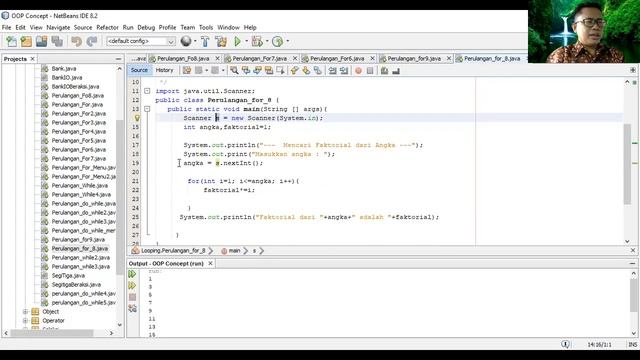Select Bank.java in Projects tree
Image resolution: width=640 pixels, height=360 pixels.
pos(64,69)
